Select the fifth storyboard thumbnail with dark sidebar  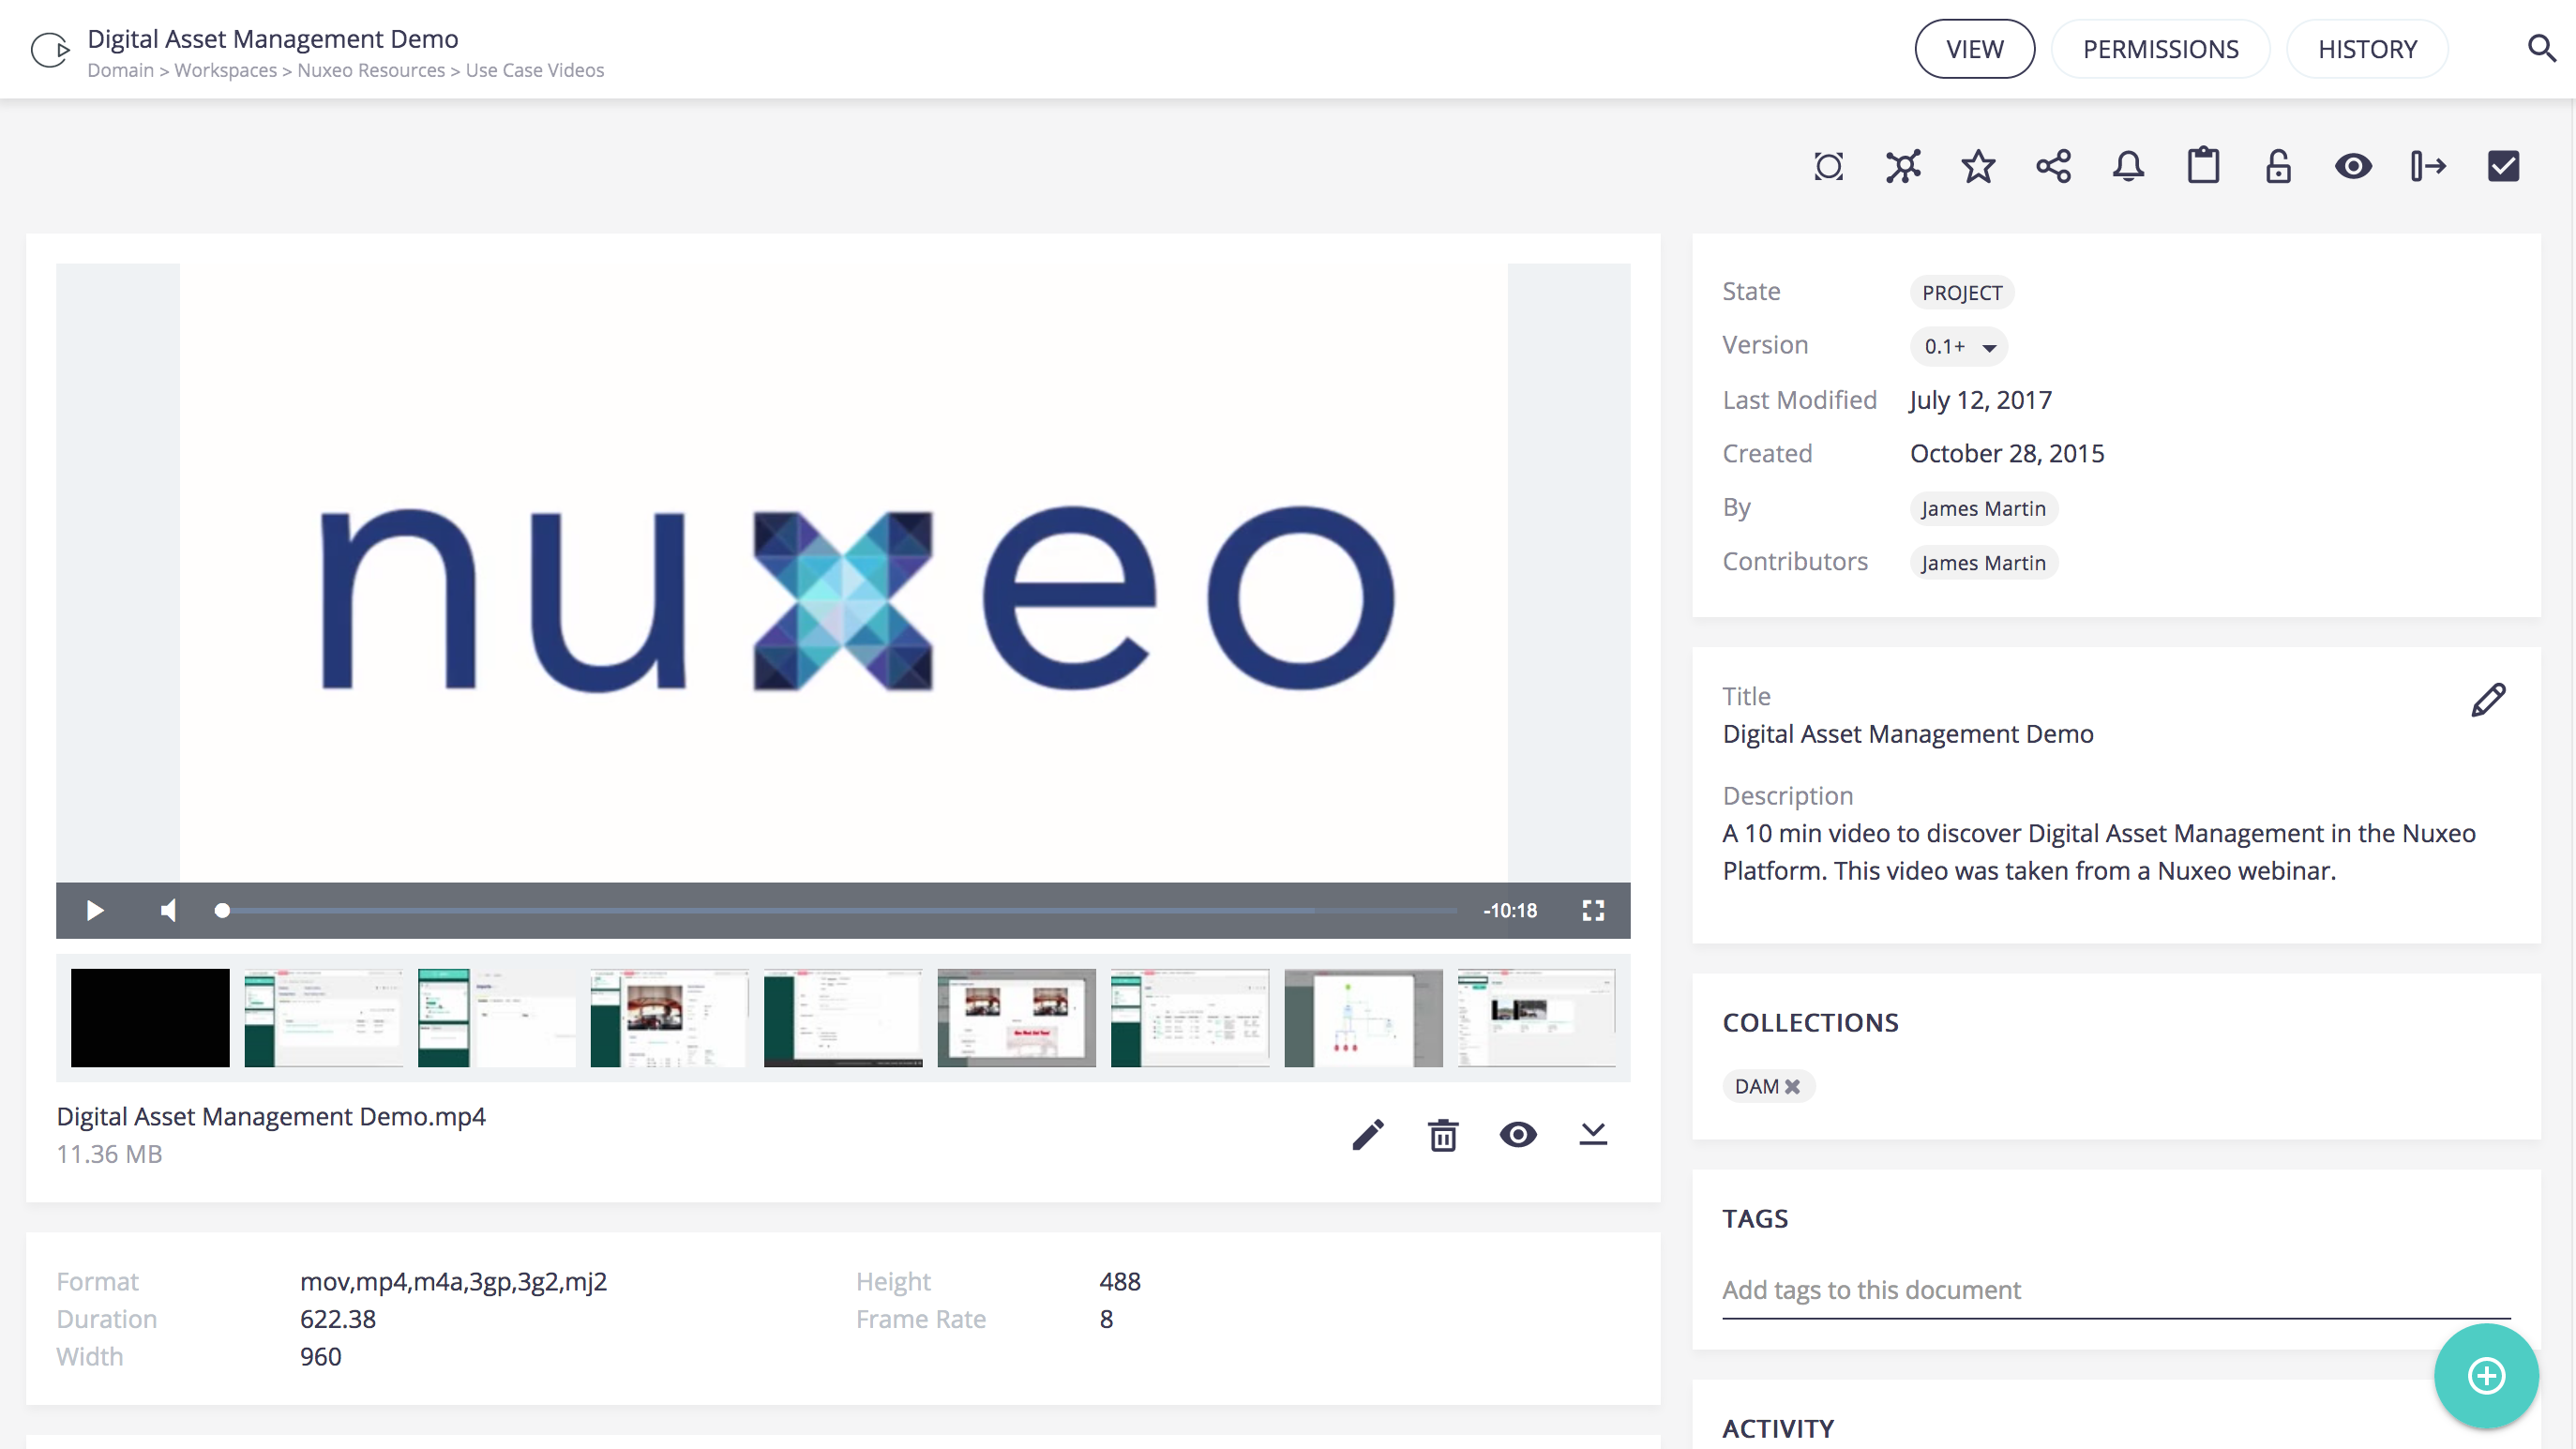pos(843,1017)
